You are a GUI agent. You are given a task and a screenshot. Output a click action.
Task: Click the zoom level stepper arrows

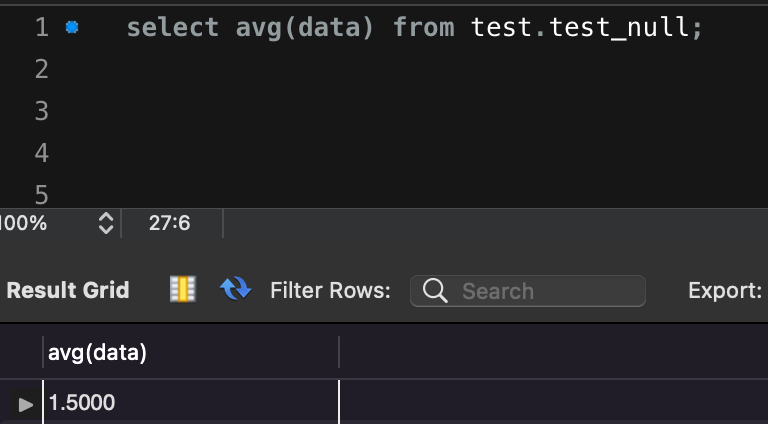106,223
